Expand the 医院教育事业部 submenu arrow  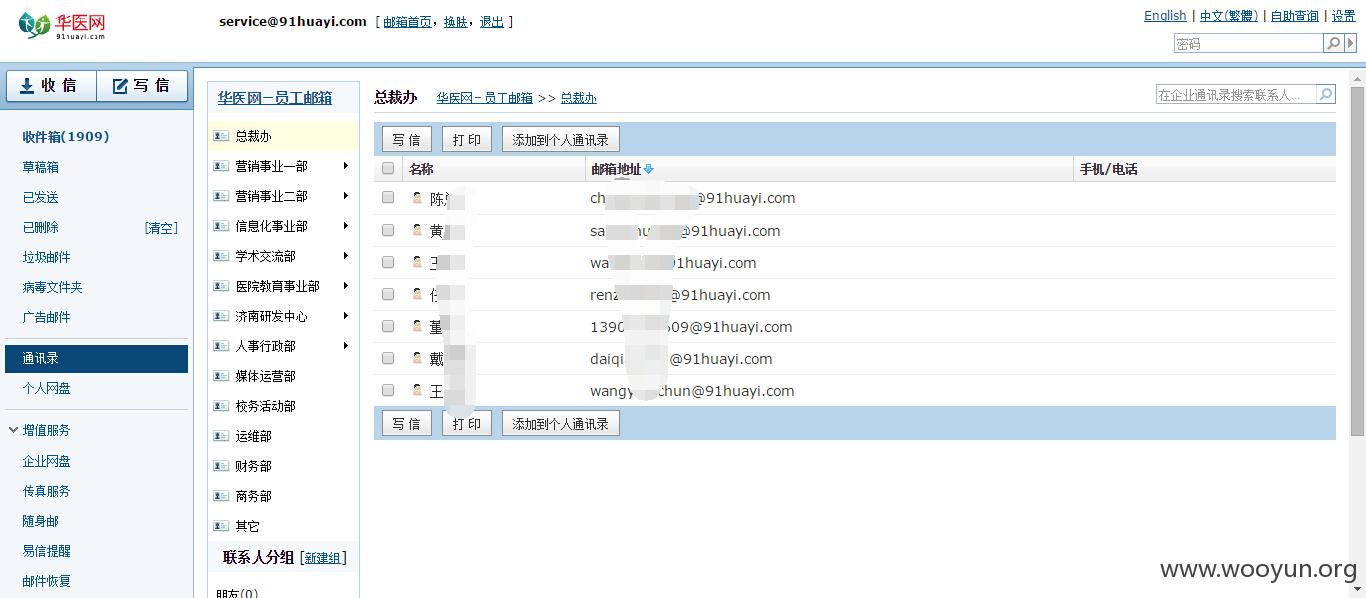click(346, 286)
